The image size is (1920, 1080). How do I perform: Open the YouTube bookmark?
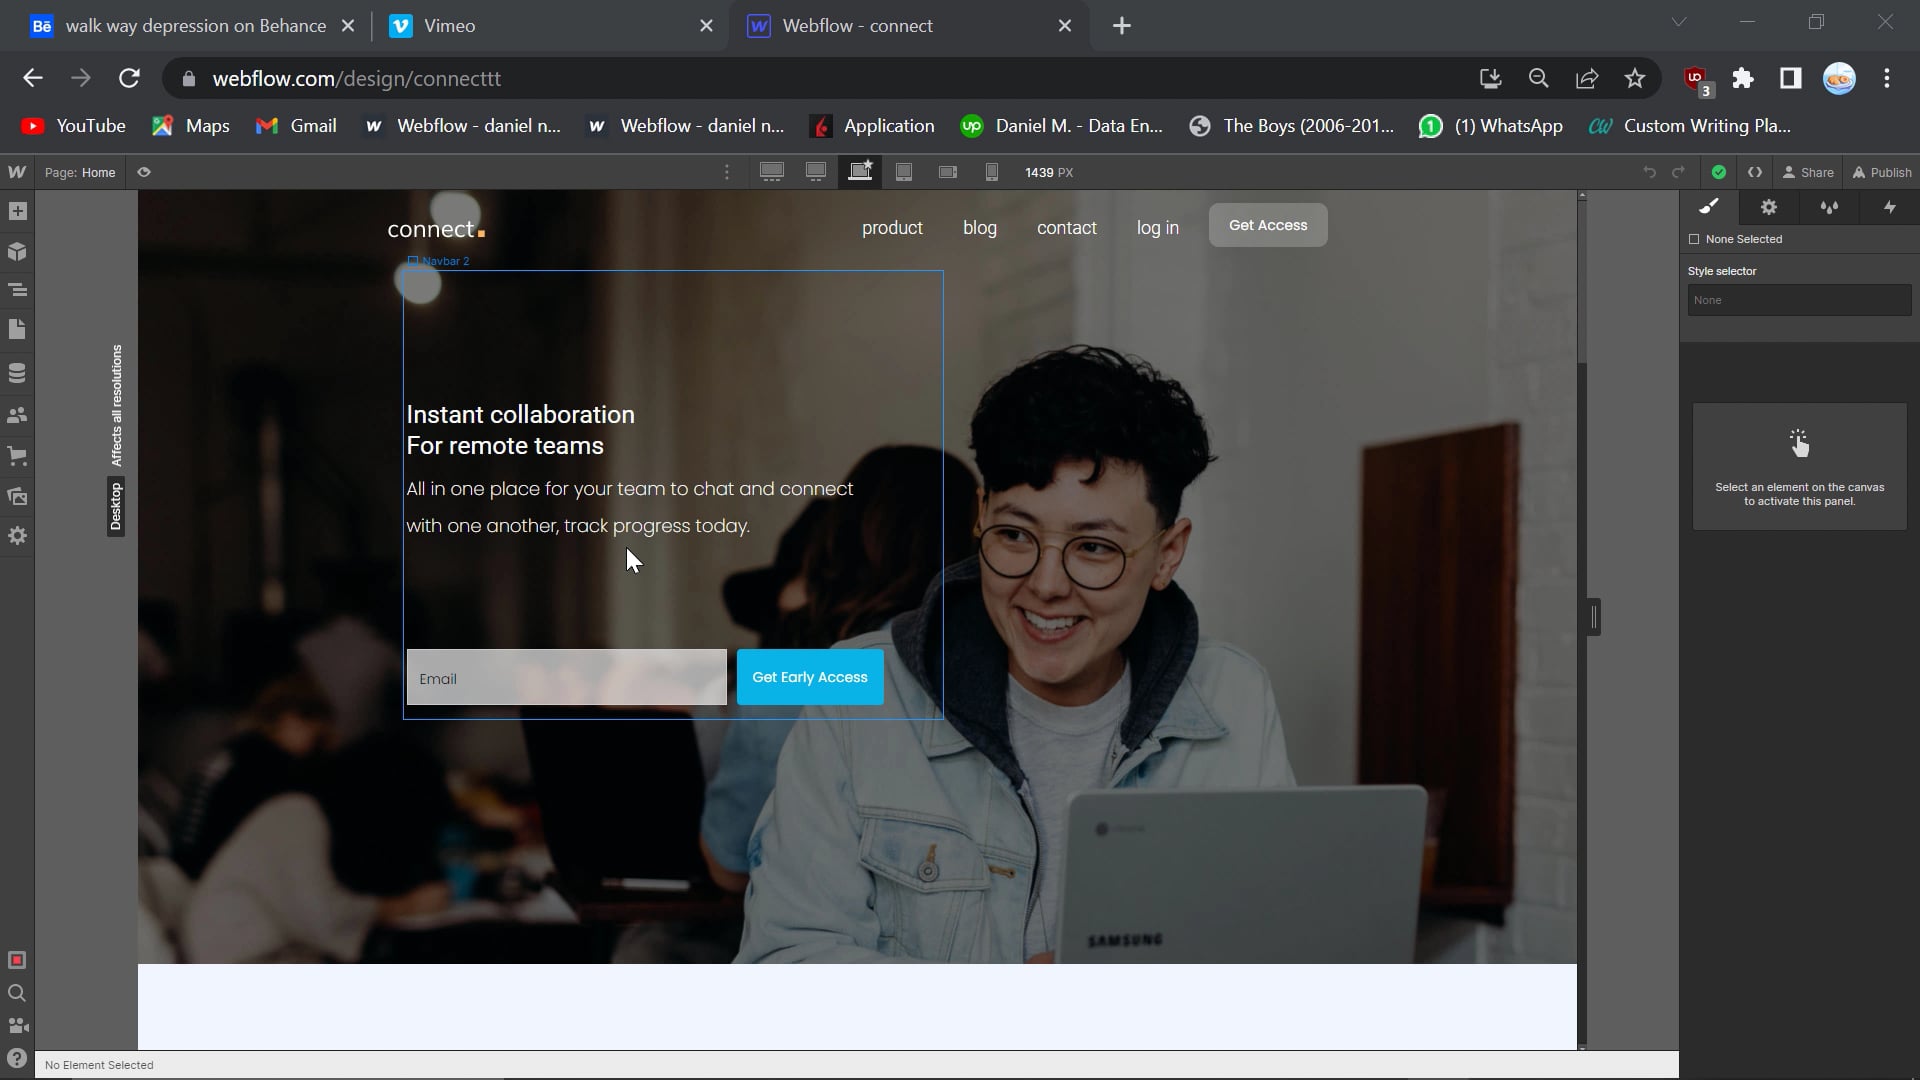tap(74, 126)
